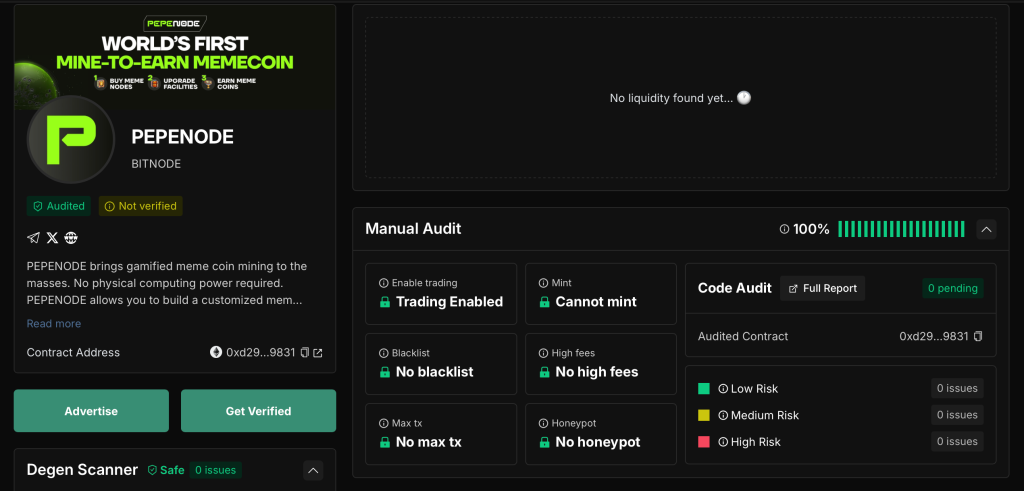Image resolution: width=1024 pixels, height=491 pixels.
Task: Open the project website globe icon
Action: pos(71,238)
